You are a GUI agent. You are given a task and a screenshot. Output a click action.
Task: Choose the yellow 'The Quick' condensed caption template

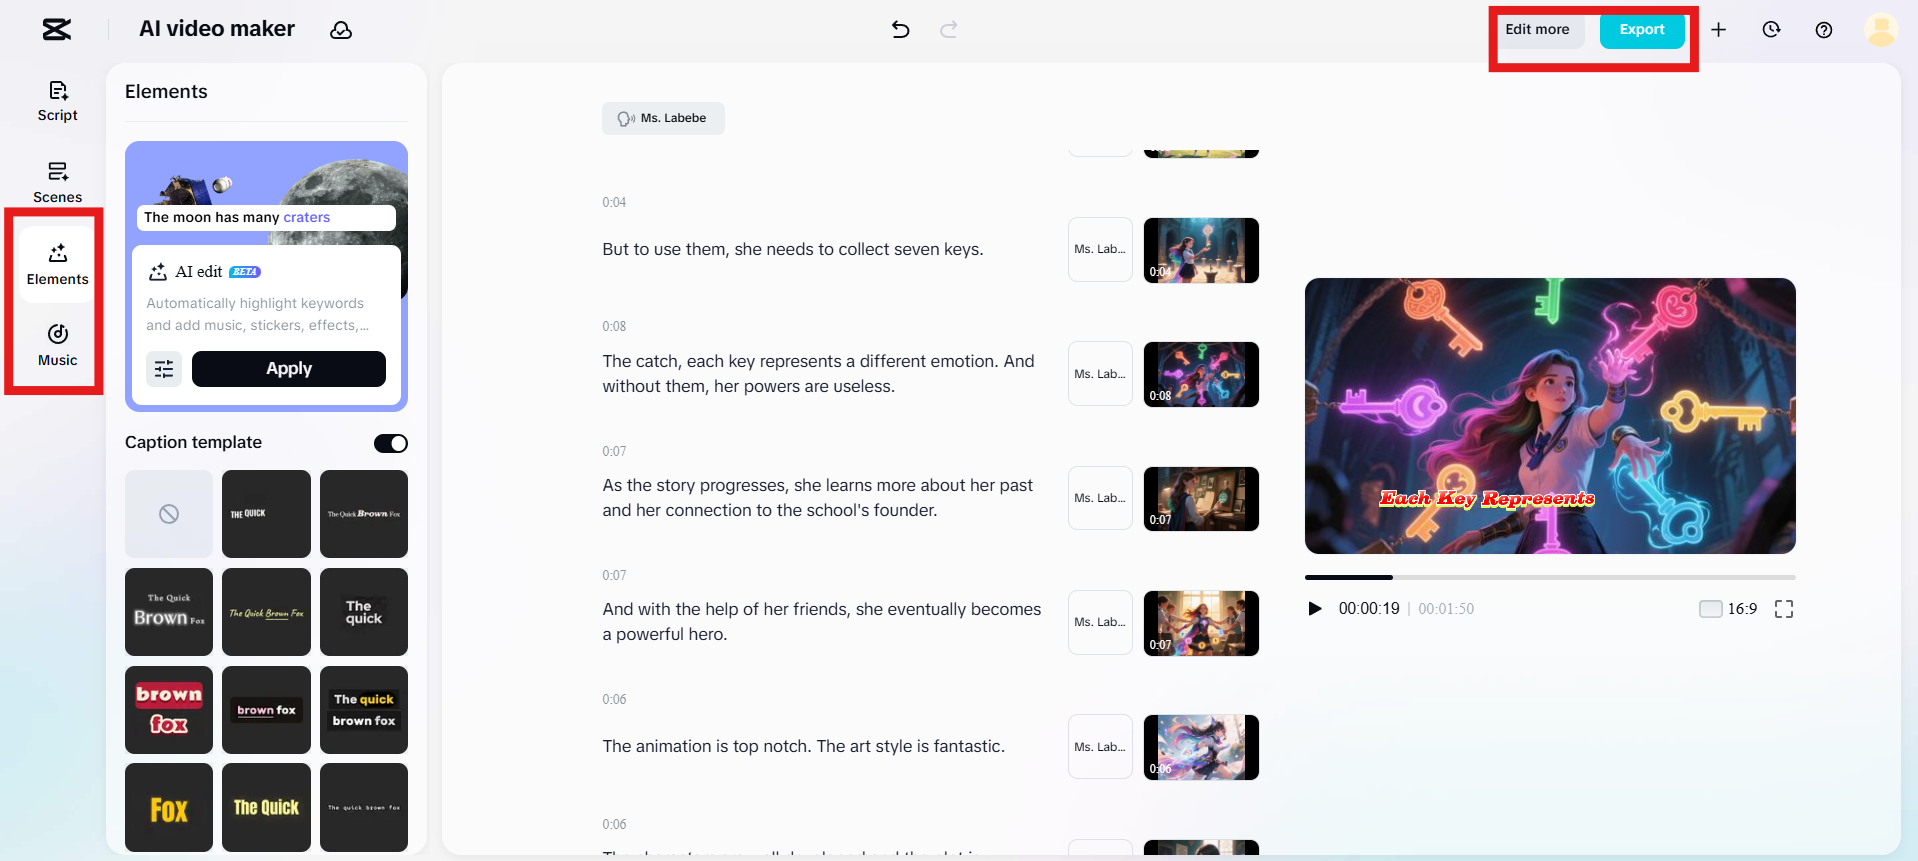[266, 808]
